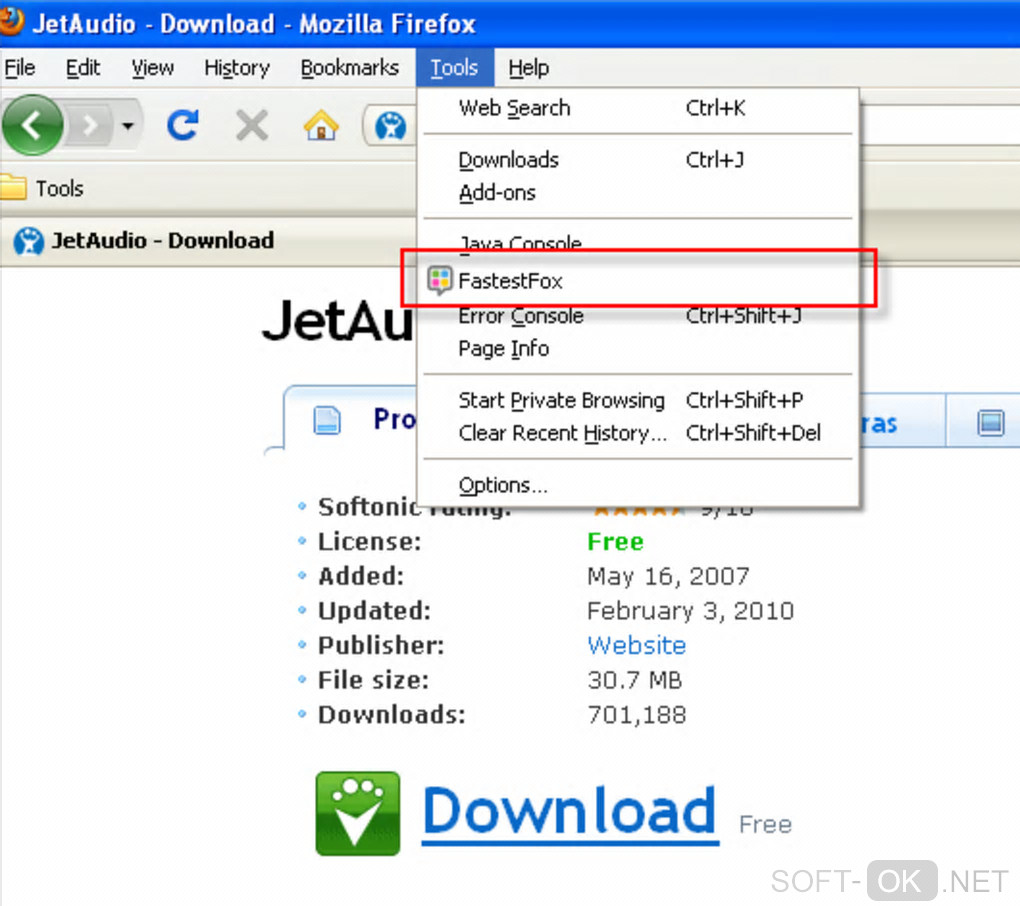Open Options... from the Tools menu

(x=638, y=485)
